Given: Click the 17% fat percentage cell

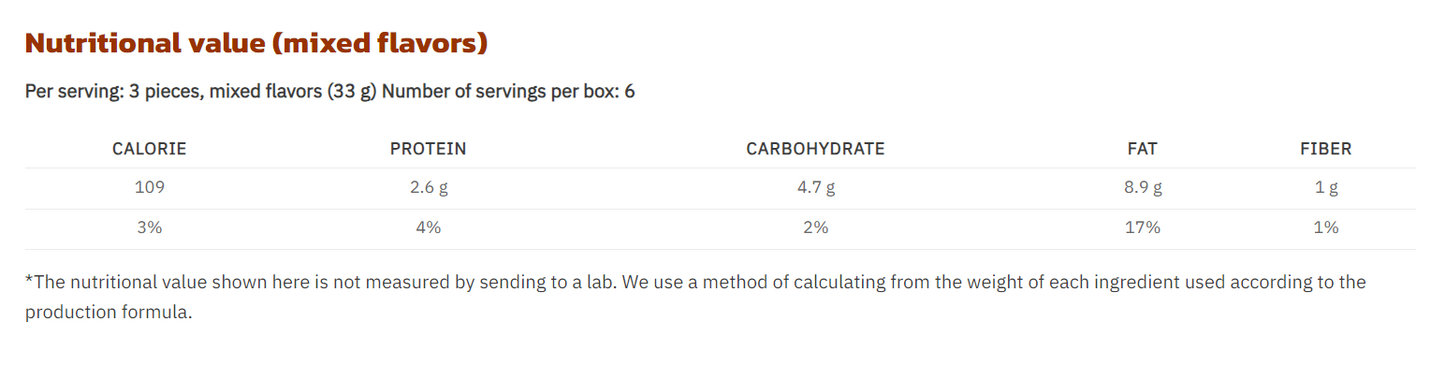Looking at the screenshot, I should tap(1142, 228).
